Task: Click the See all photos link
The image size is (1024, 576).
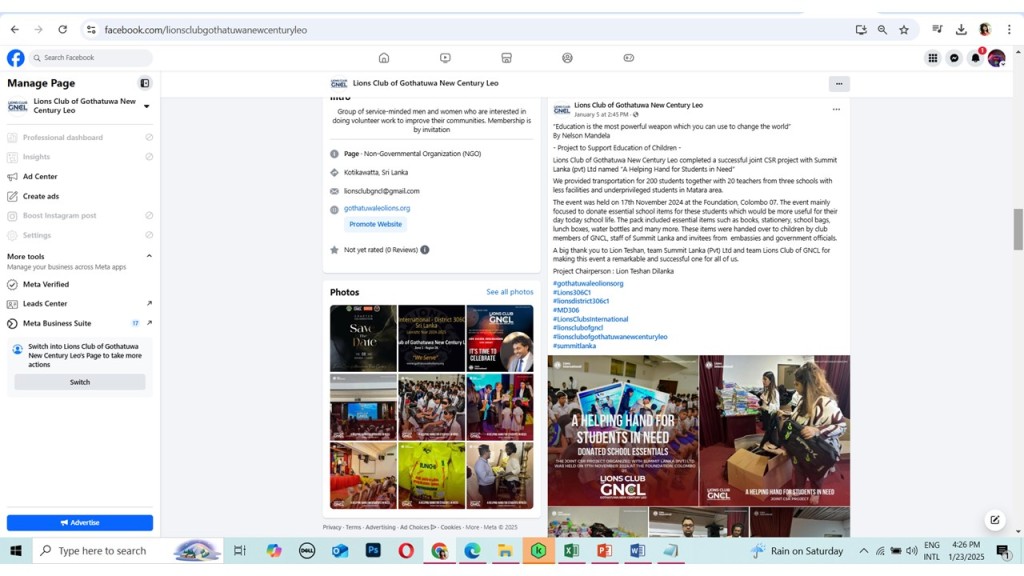Action: (509, 292)
